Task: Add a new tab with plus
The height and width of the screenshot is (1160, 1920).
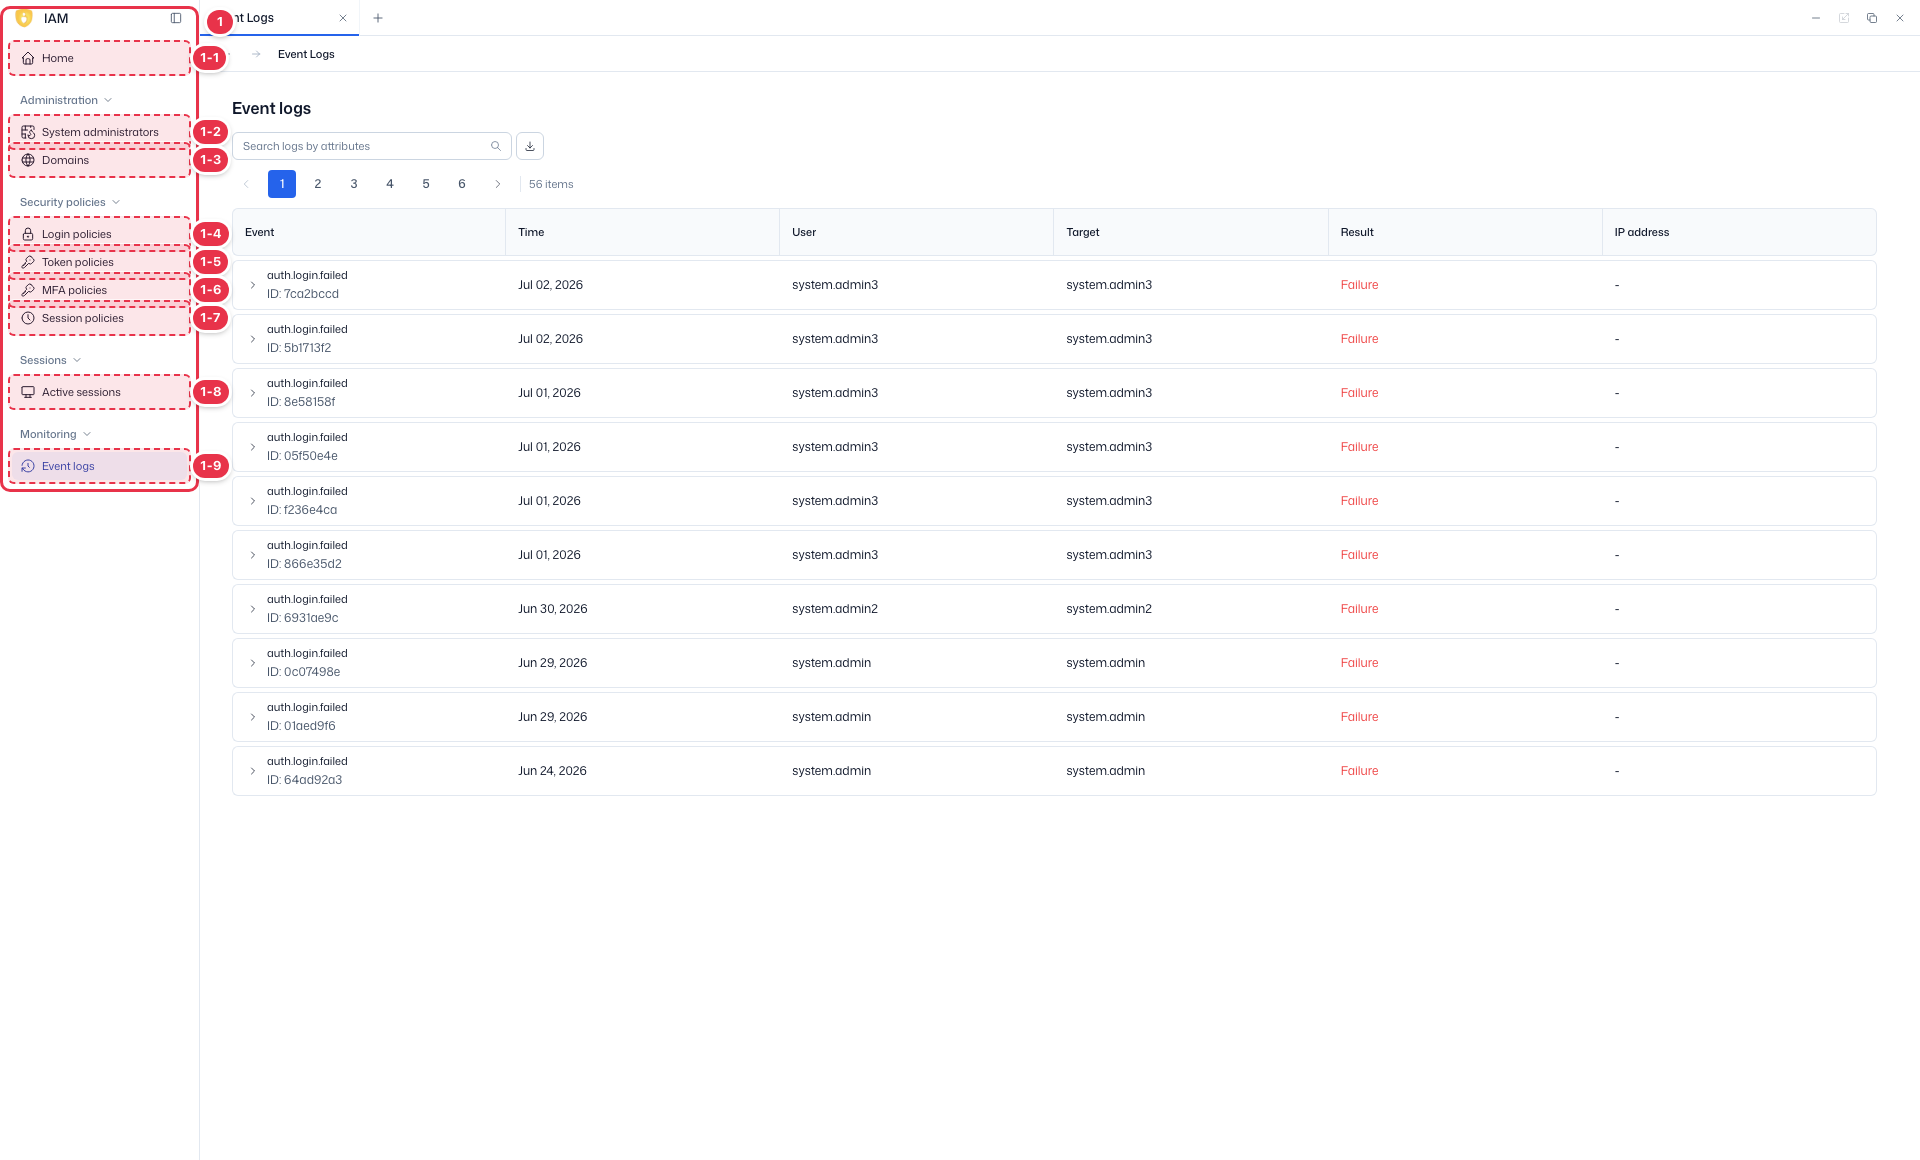Action: 378,18
